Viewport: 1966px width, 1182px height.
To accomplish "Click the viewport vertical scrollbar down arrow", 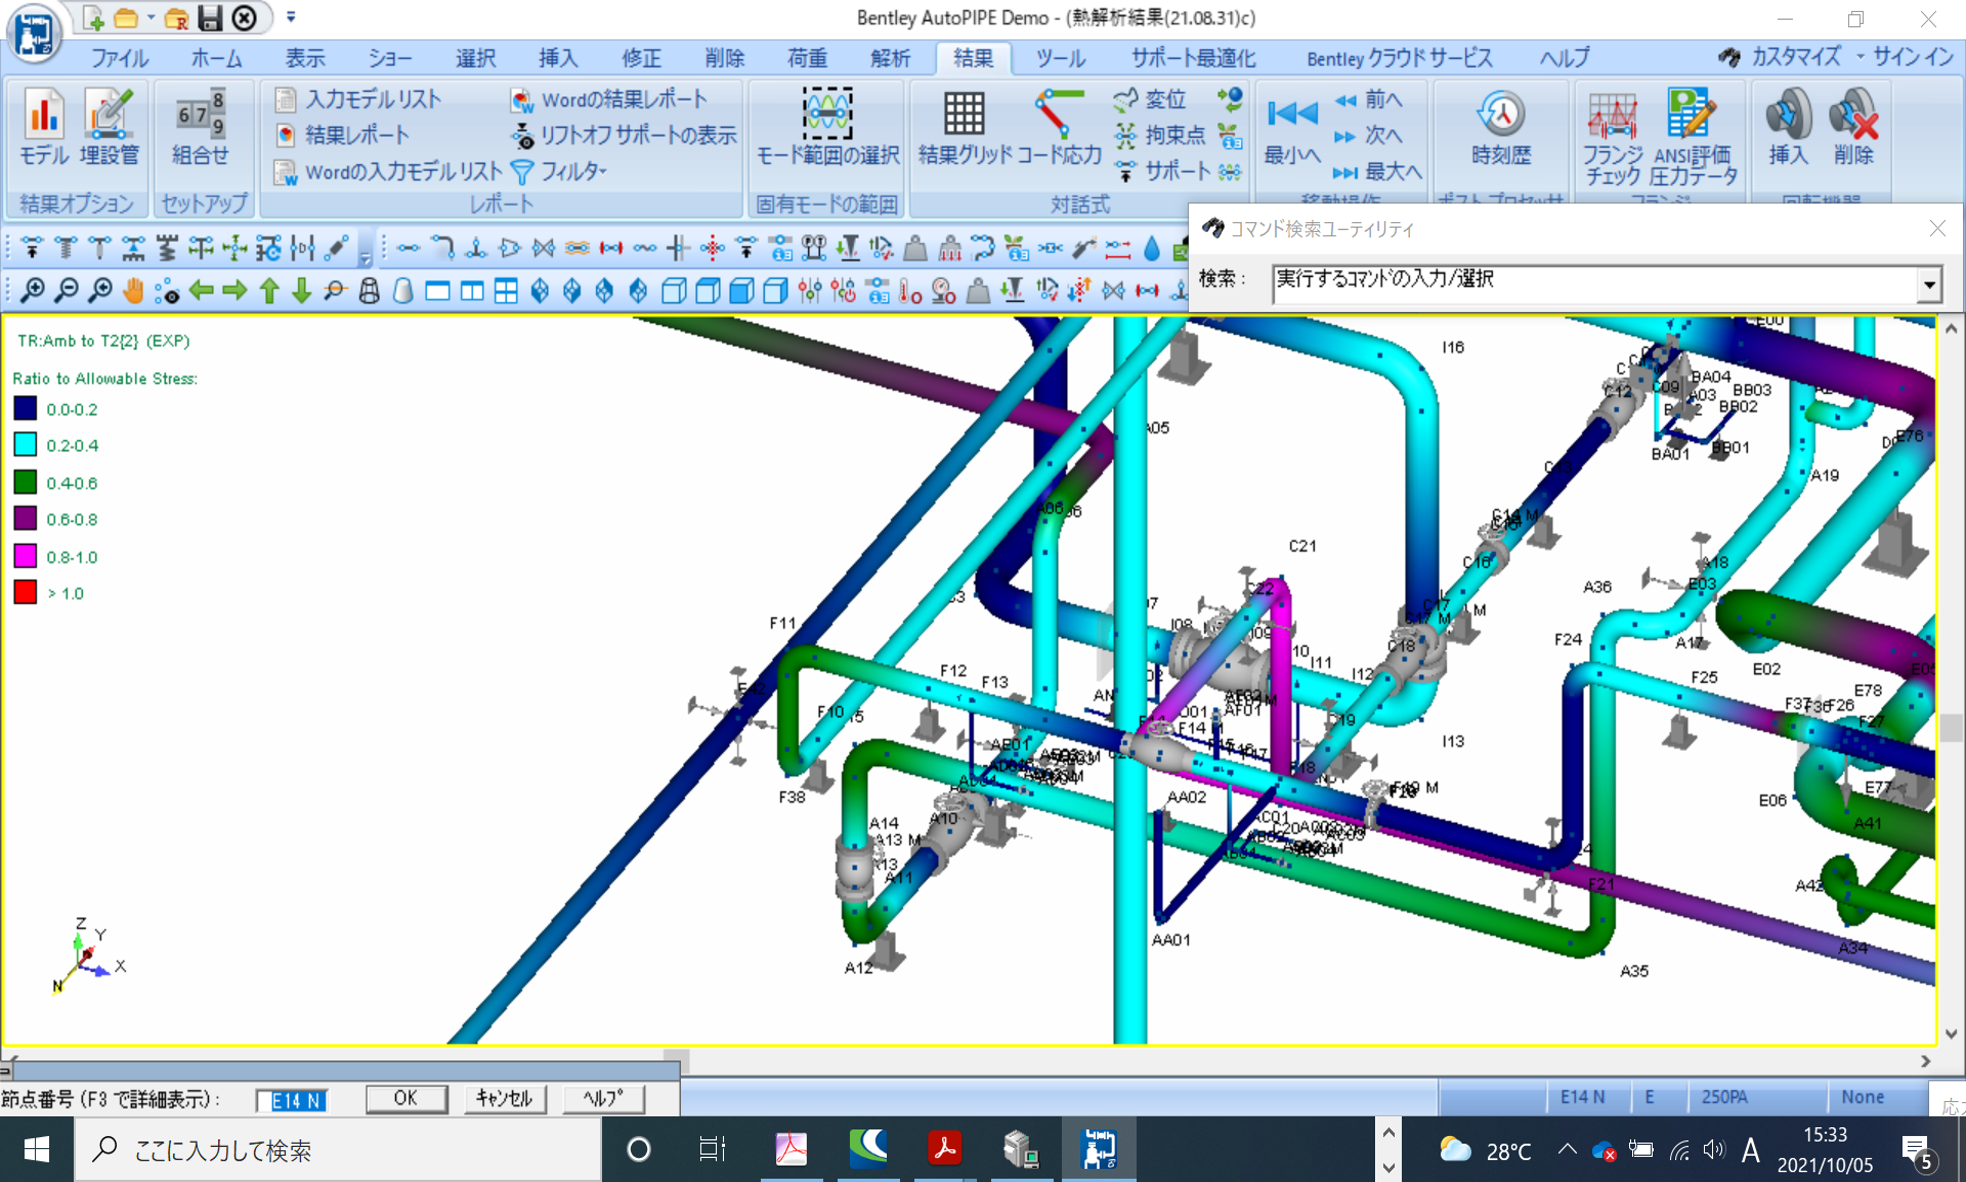I will click(1951, 1033).
